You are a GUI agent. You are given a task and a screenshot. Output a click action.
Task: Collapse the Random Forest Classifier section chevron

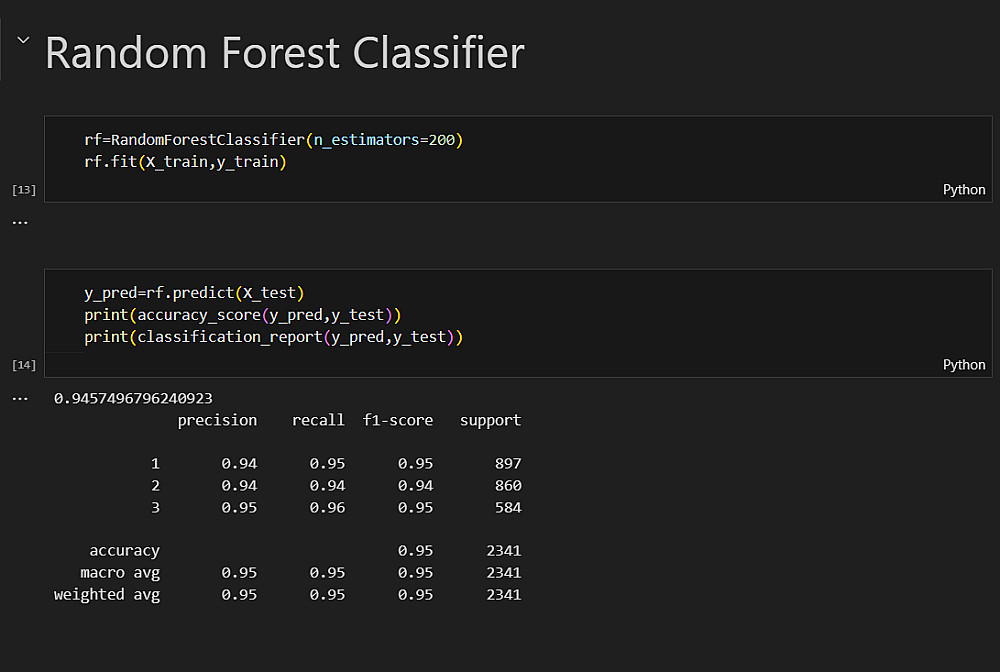[22, 41]
